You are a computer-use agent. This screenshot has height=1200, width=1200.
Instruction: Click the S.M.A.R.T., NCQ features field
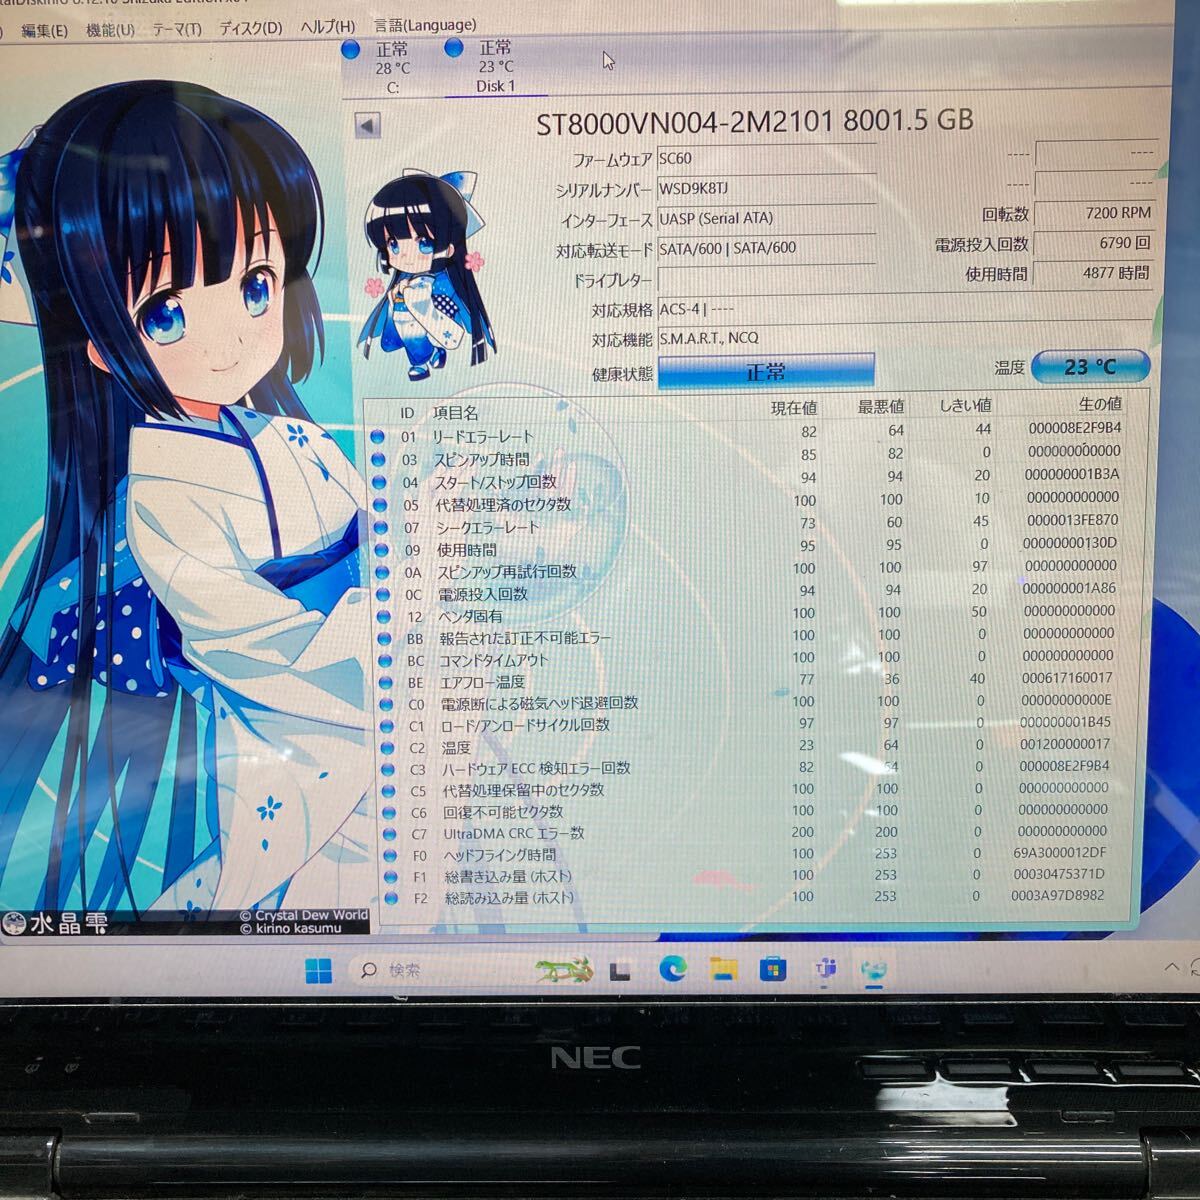pos(904,338)
